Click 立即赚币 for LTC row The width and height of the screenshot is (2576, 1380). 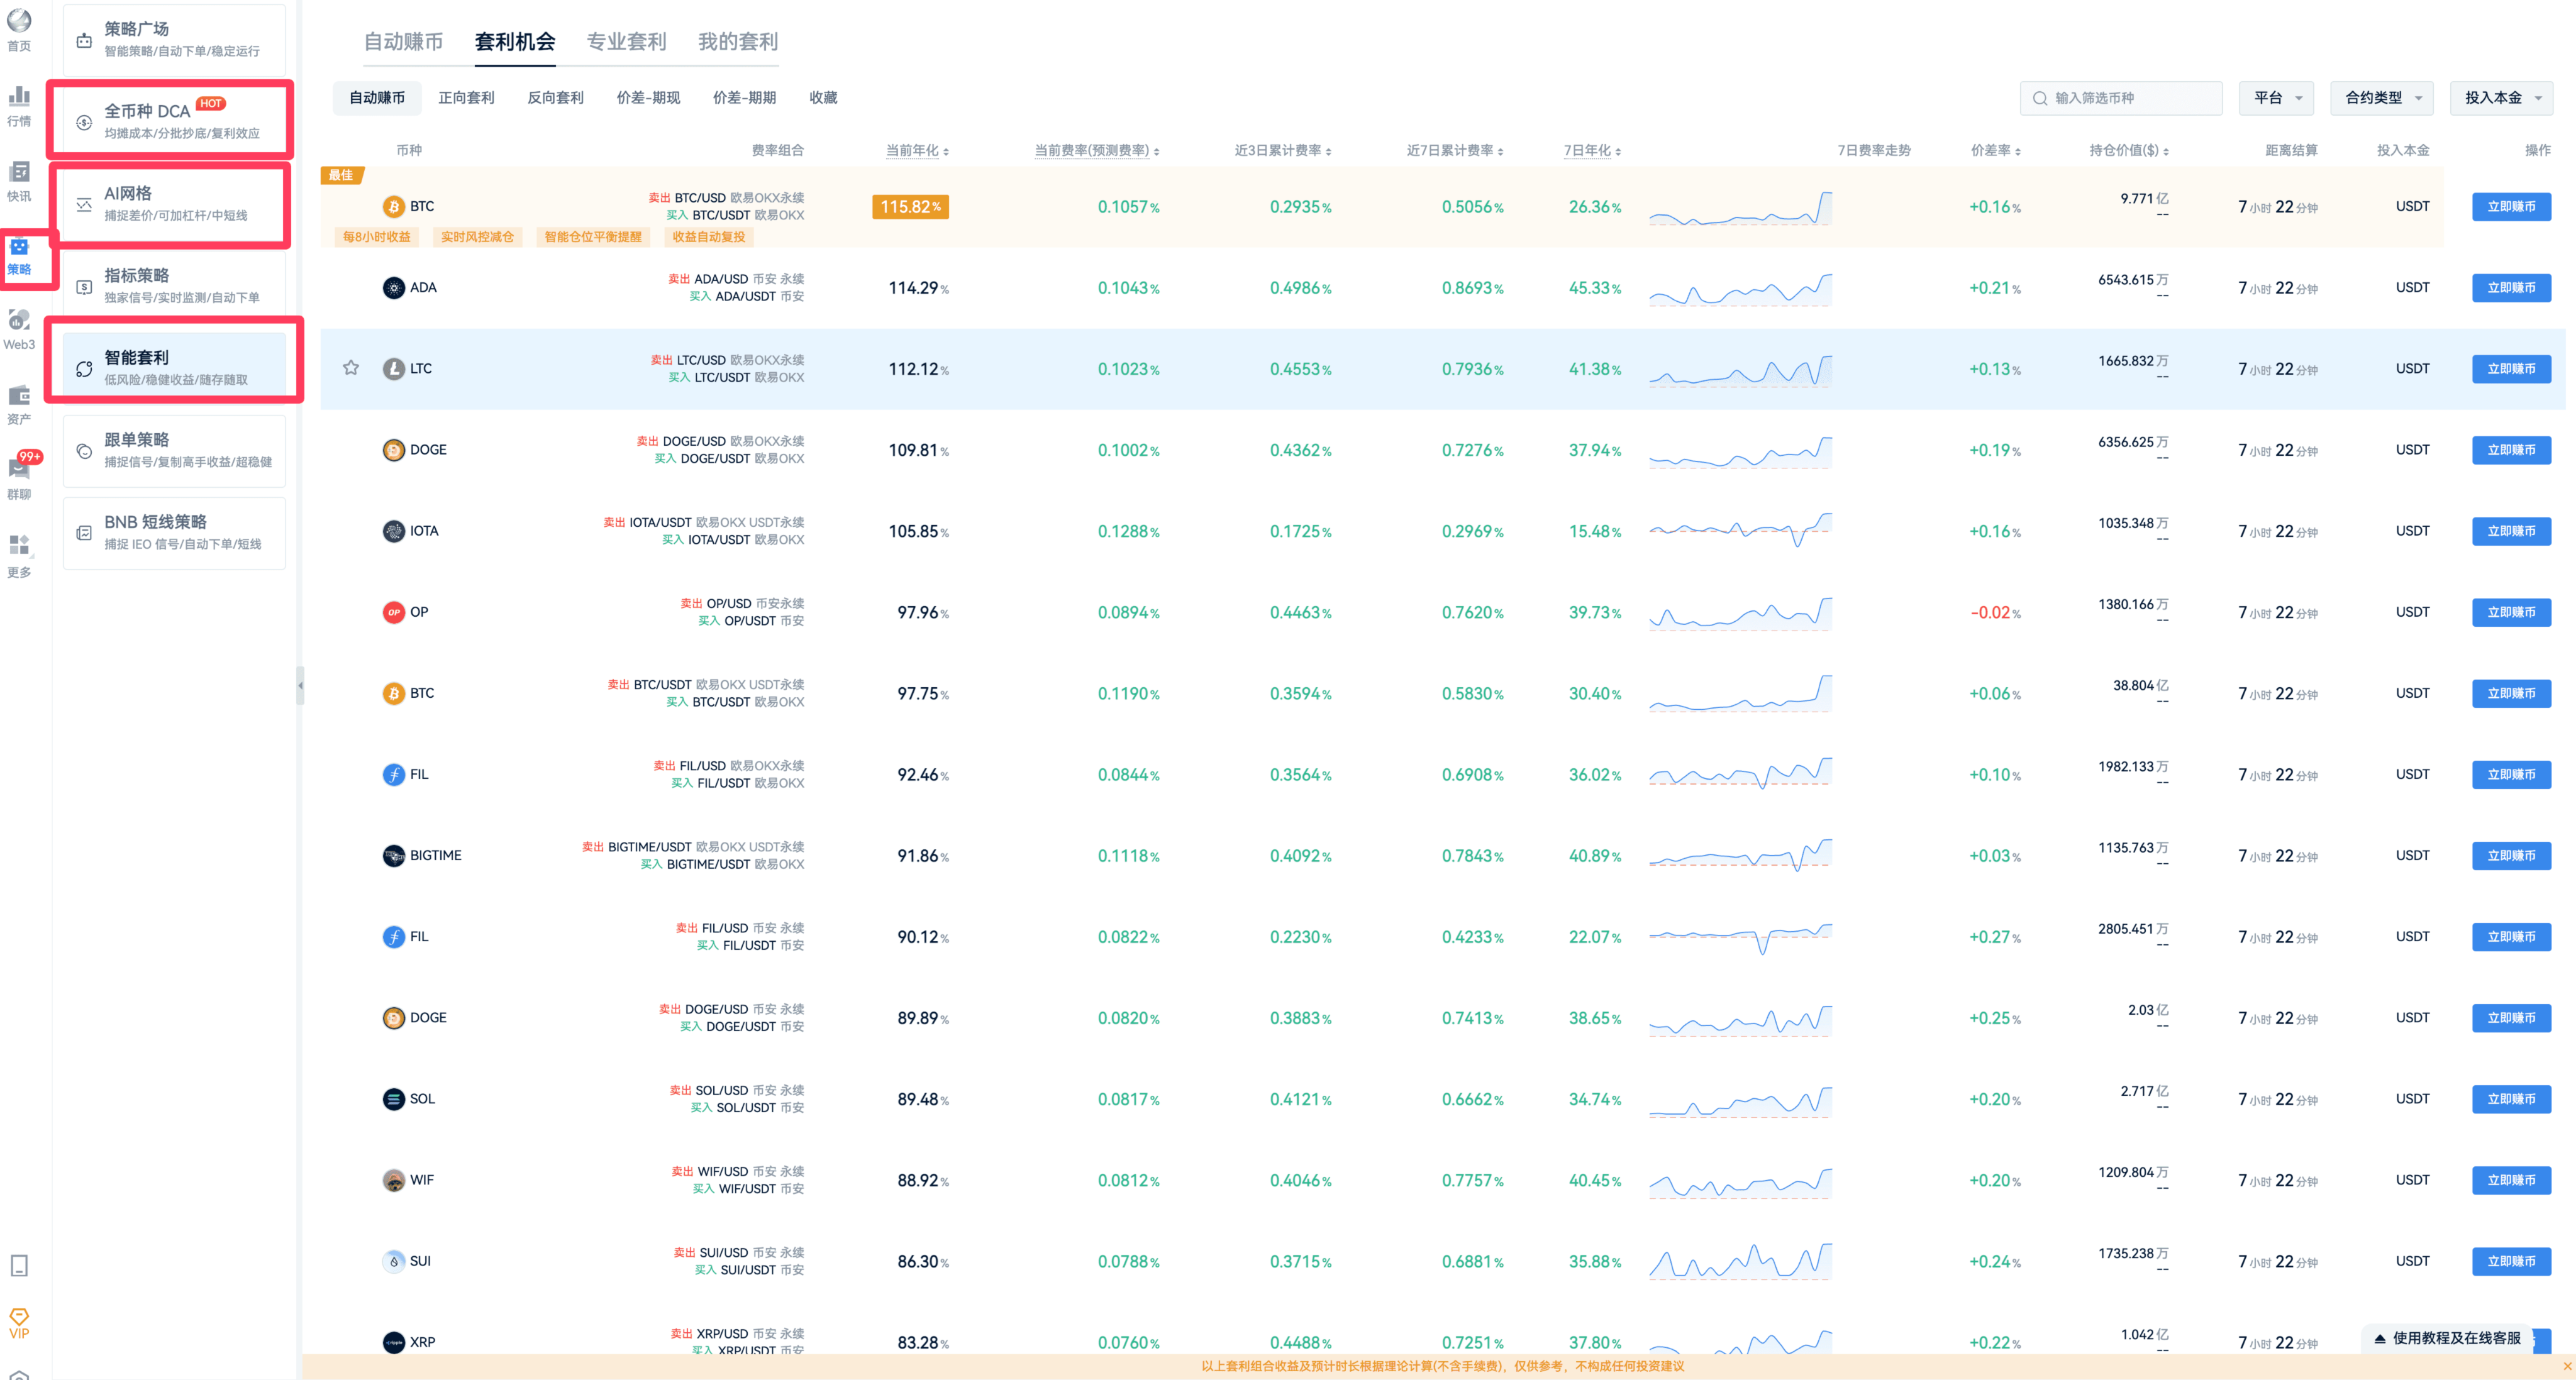(x=2511, y=369)
